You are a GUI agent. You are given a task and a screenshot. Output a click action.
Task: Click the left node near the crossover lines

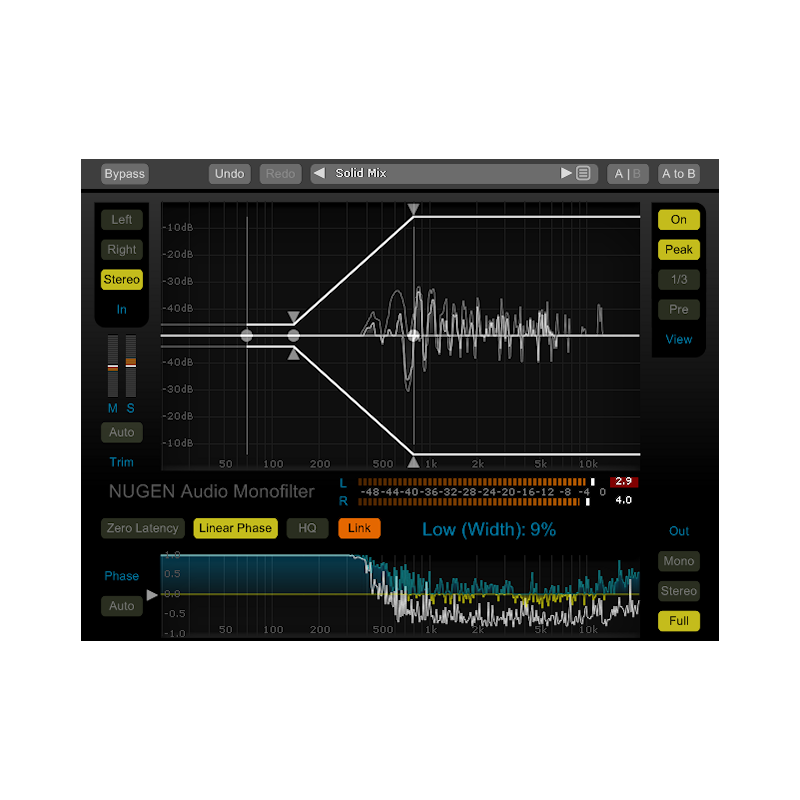tap(246, 334)
